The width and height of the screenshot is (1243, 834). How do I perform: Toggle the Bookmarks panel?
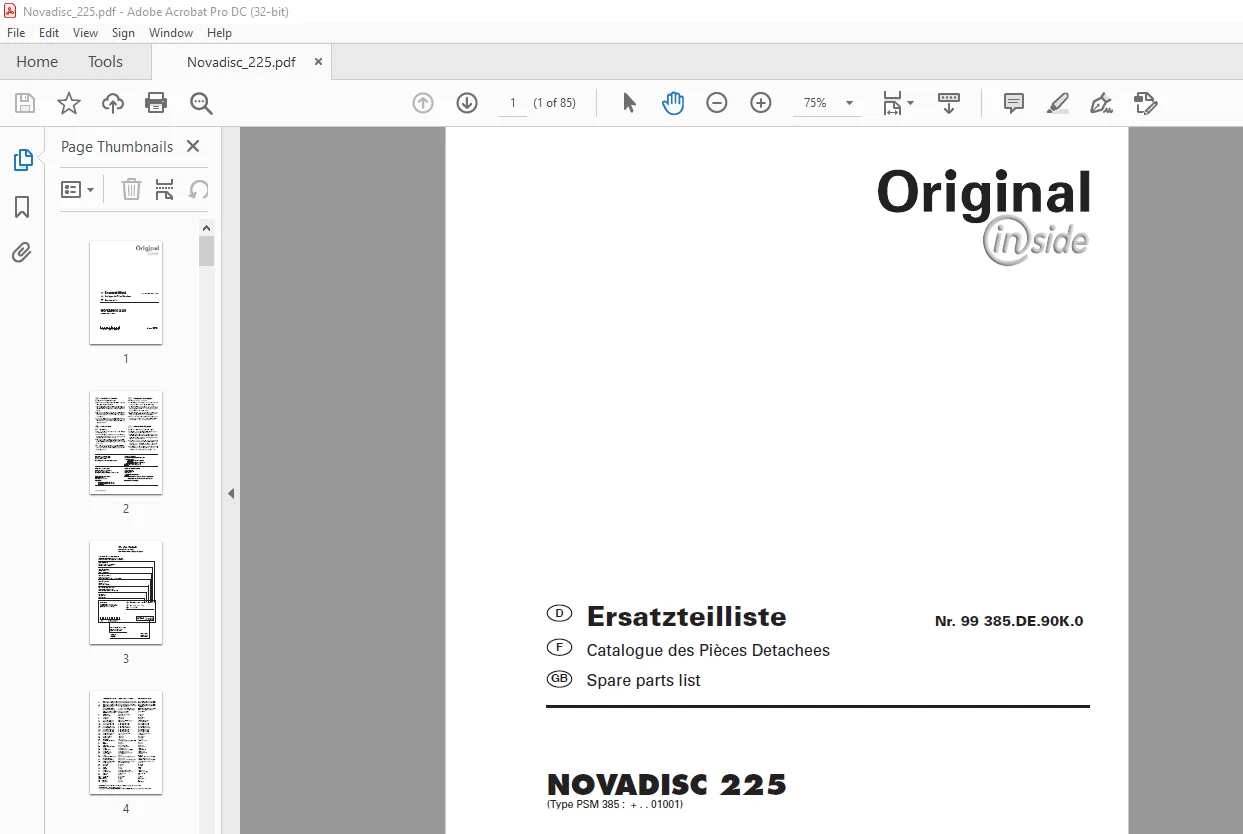[x=22, y=207]
